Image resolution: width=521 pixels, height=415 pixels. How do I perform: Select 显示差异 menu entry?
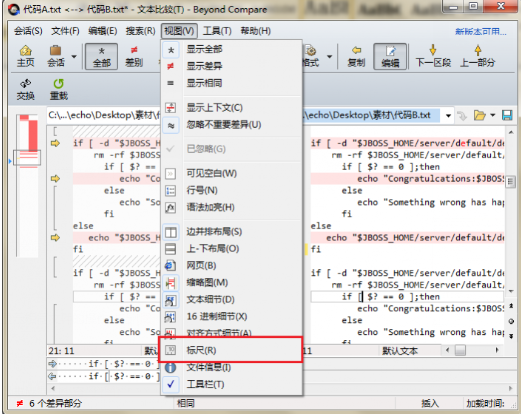coord(231,66)
